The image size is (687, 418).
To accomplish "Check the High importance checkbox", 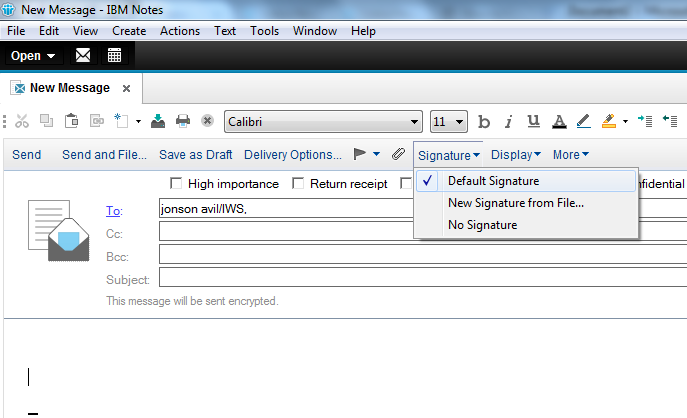I will (176, 183).
